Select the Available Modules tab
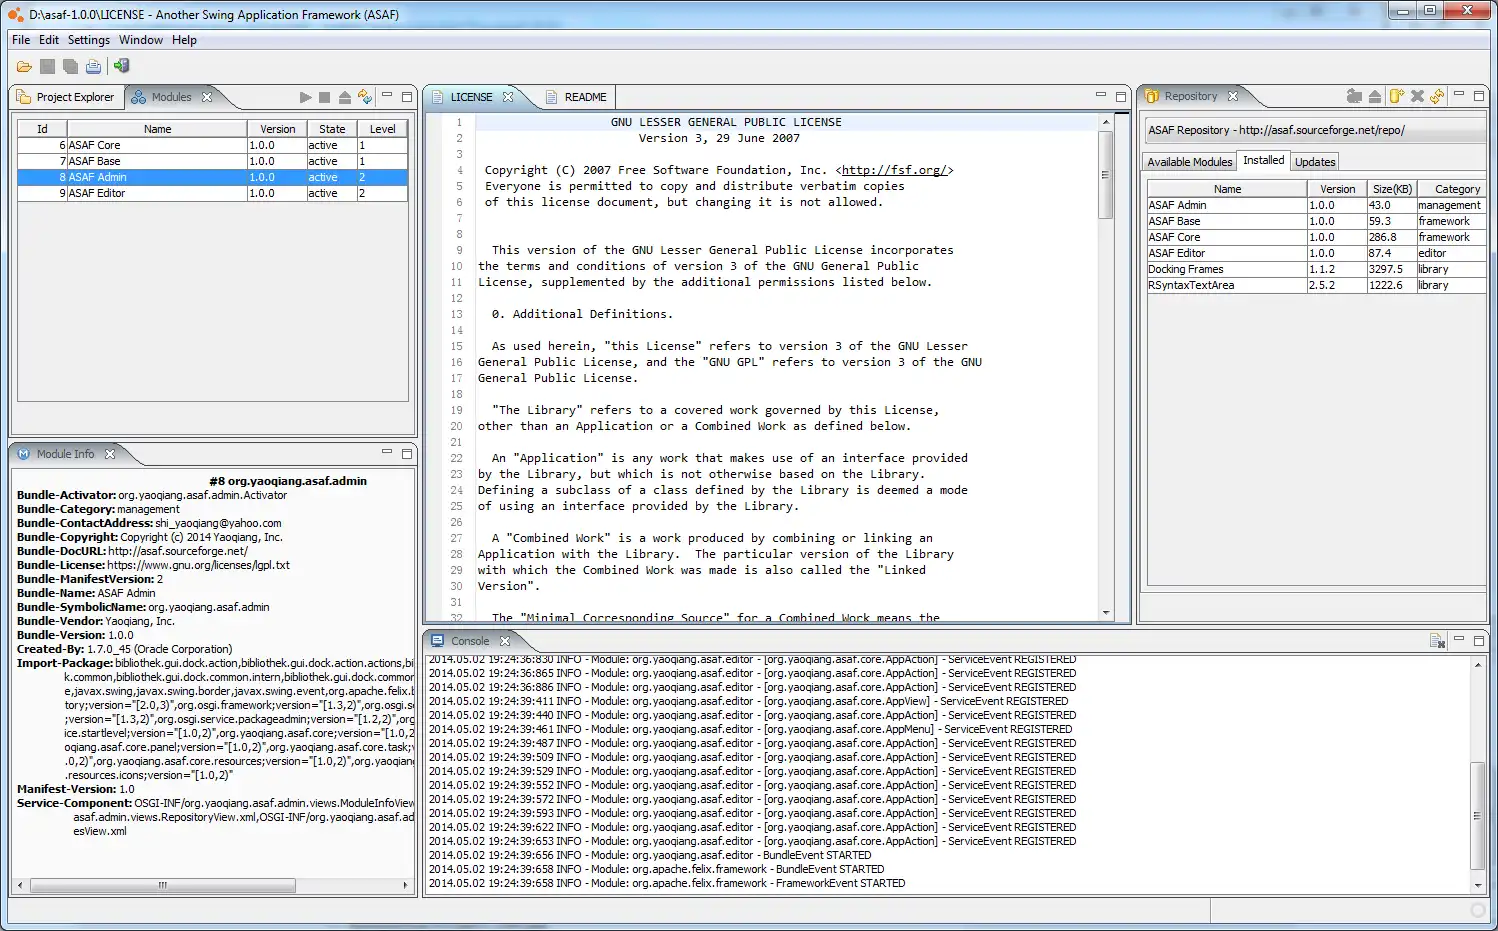This screenshot has height=931, width=1498. point(1189,162)
